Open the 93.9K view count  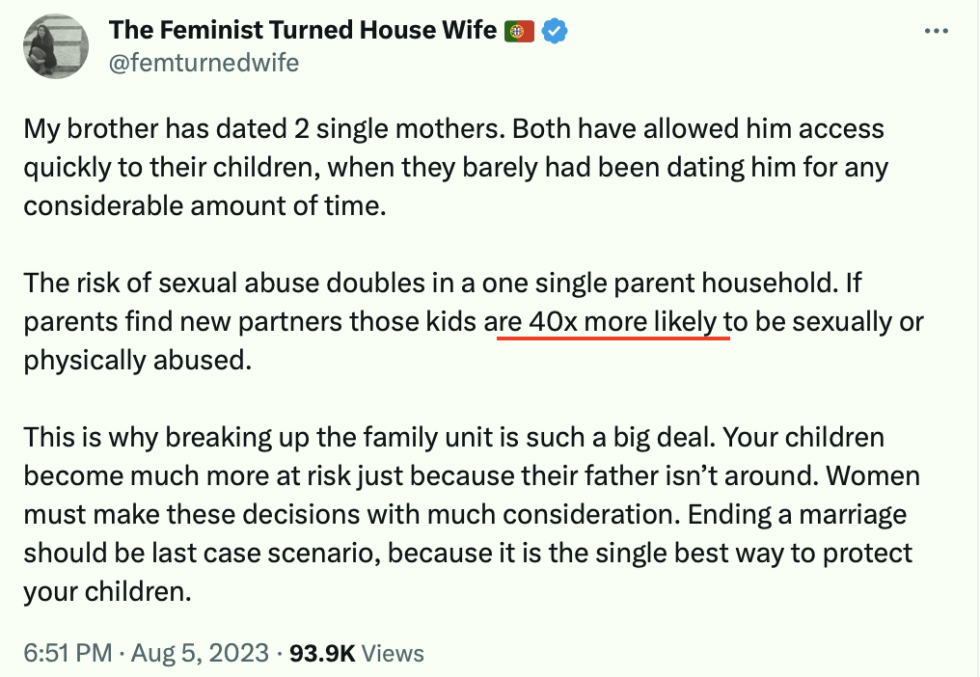[322, 653]
